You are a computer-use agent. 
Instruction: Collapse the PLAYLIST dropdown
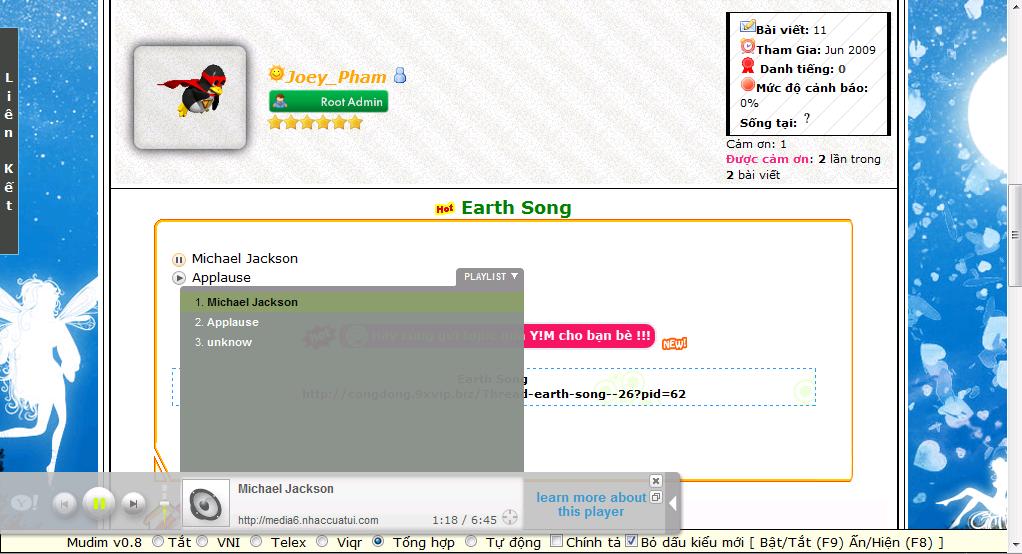[x=490, y=277]
